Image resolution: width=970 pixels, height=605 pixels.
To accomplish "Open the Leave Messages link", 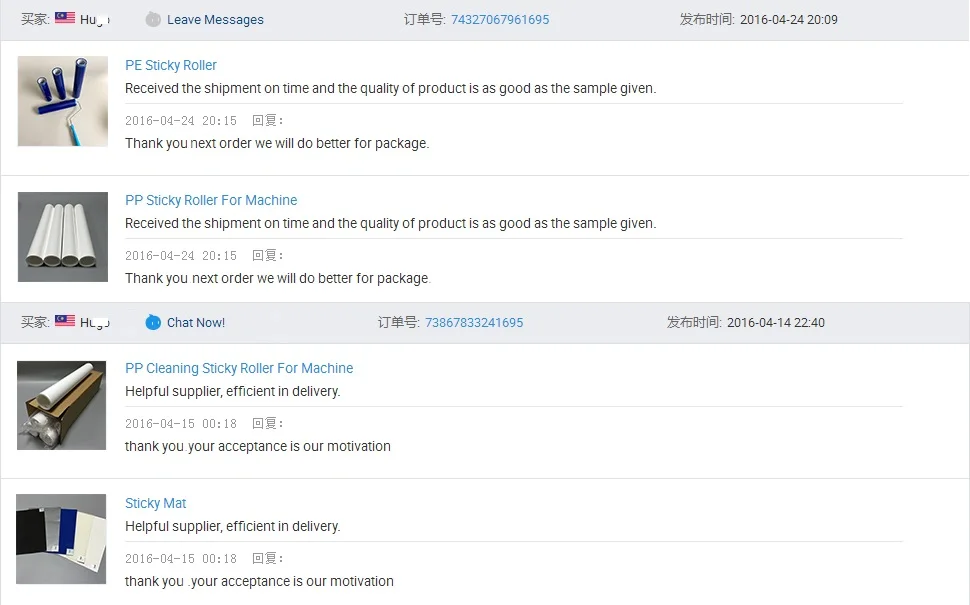I will [215, 20].
